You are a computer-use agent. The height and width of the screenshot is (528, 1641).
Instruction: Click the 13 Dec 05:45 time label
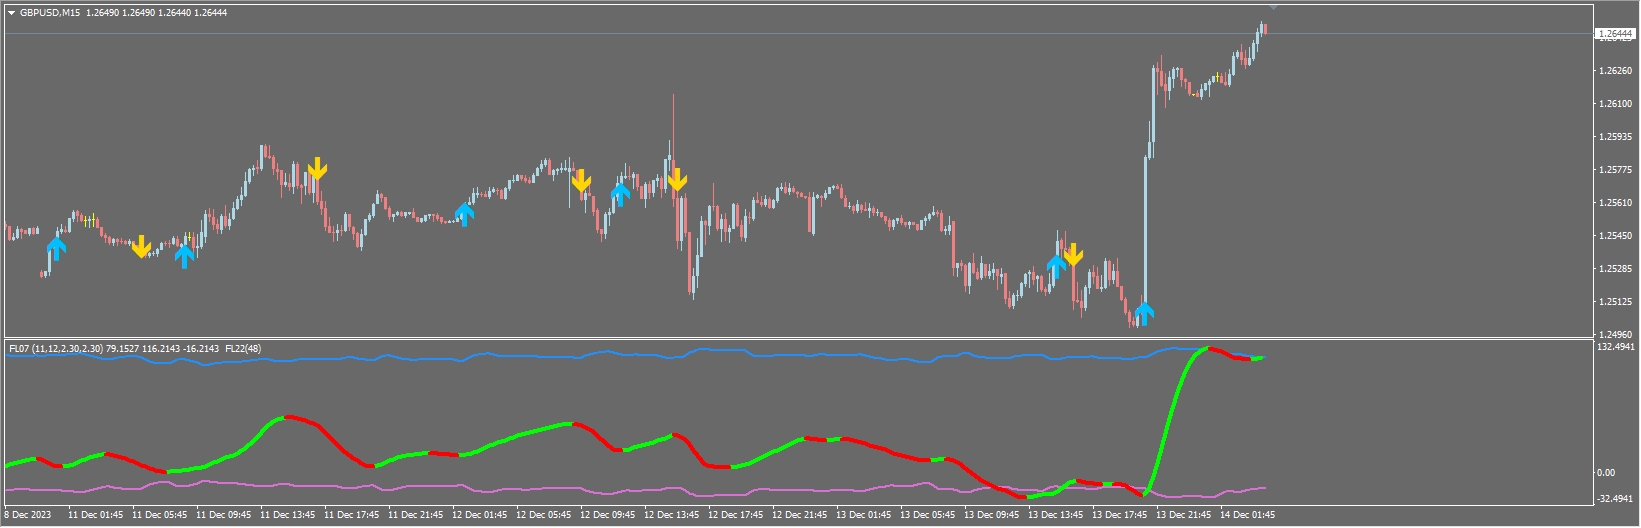coord(928,516)
